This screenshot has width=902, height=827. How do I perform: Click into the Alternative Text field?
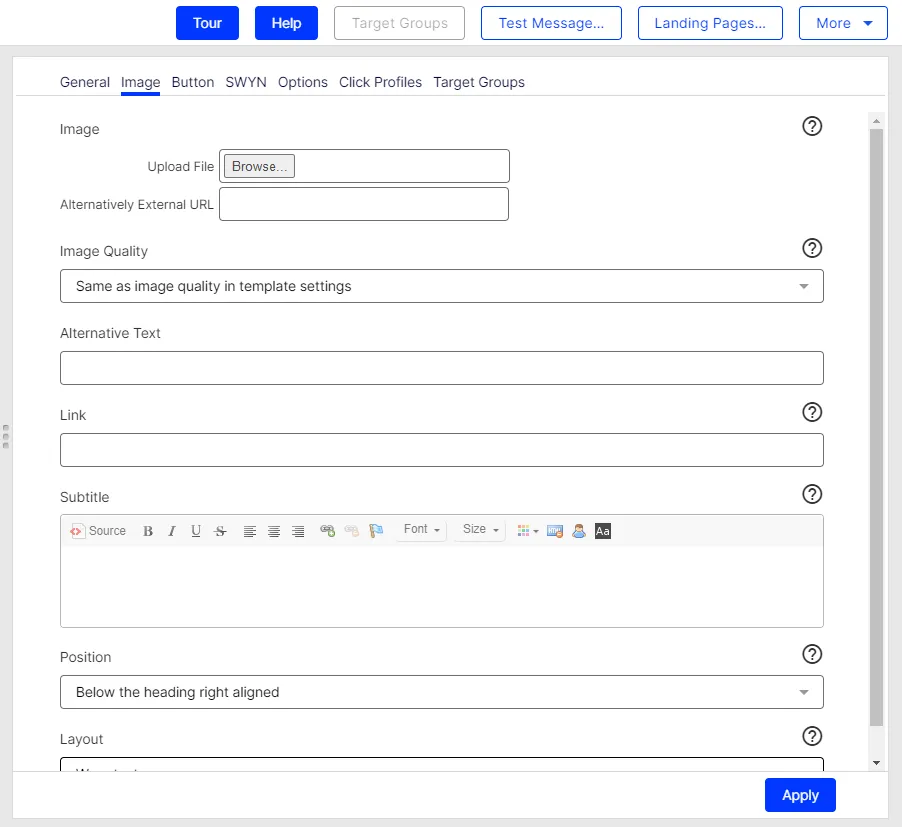tap(442, 368)
